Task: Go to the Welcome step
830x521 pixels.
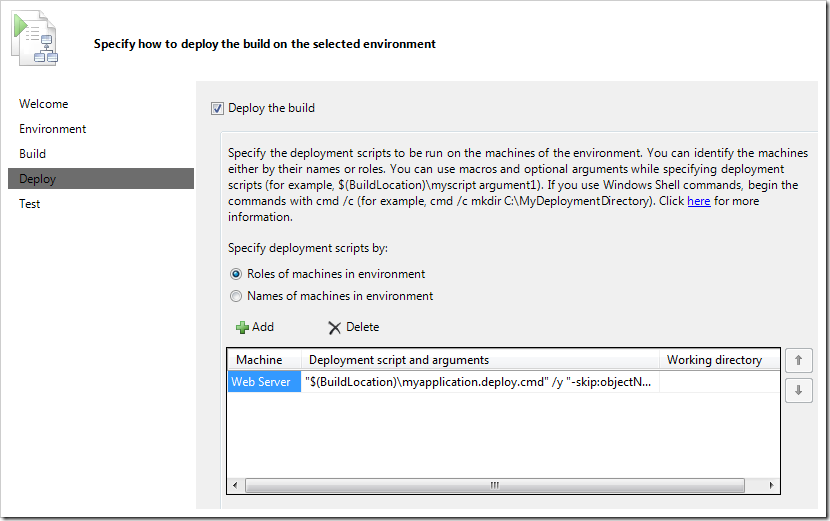Action: [x=44, y=104]
